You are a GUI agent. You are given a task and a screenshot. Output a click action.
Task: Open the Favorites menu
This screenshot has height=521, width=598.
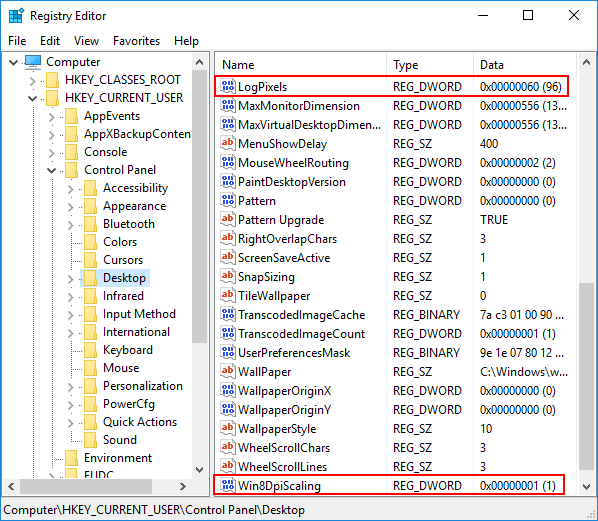[137, 41]
